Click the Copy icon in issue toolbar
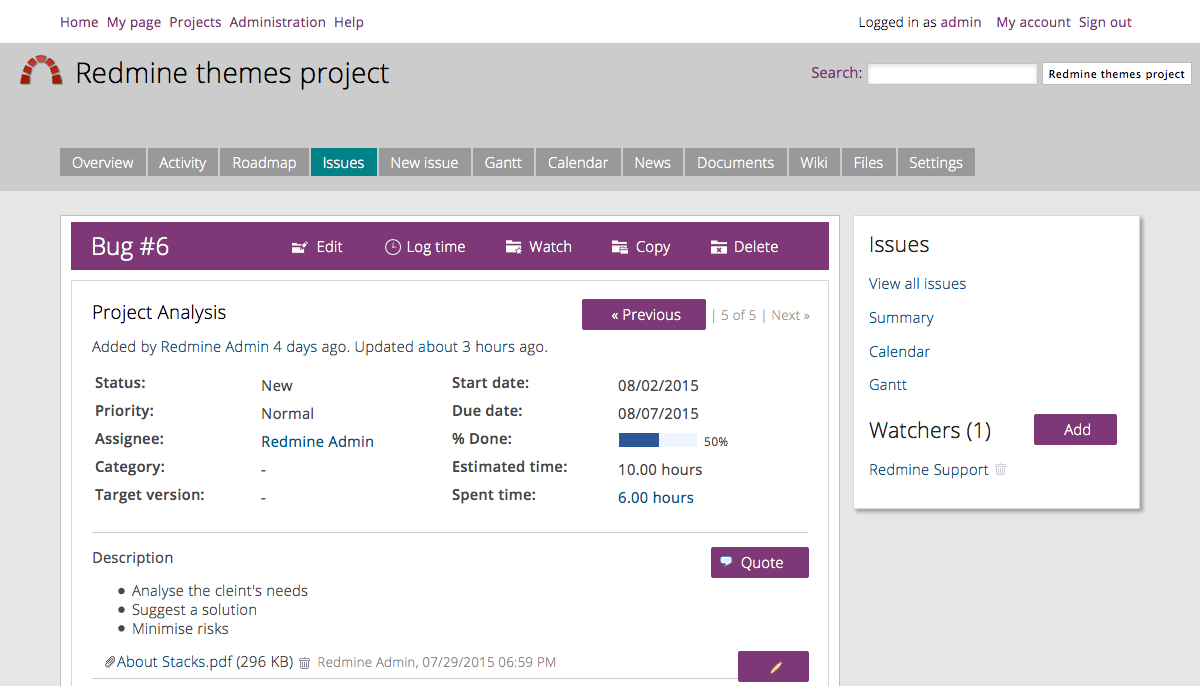1200x686 pixels. tap(620, 247)
